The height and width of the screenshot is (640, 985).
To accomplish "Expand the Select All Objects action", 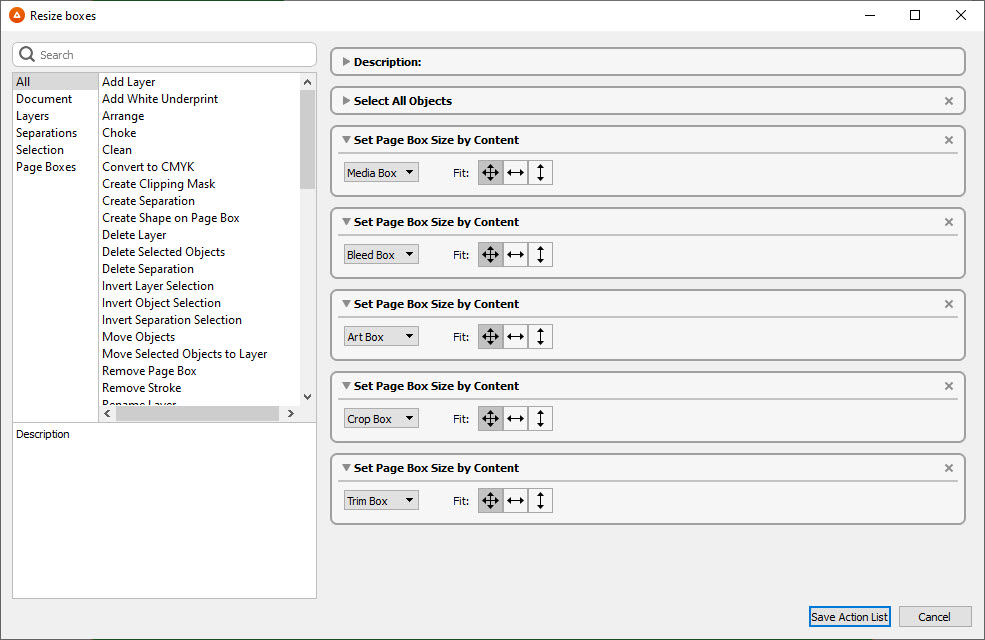I will (346, 101).
